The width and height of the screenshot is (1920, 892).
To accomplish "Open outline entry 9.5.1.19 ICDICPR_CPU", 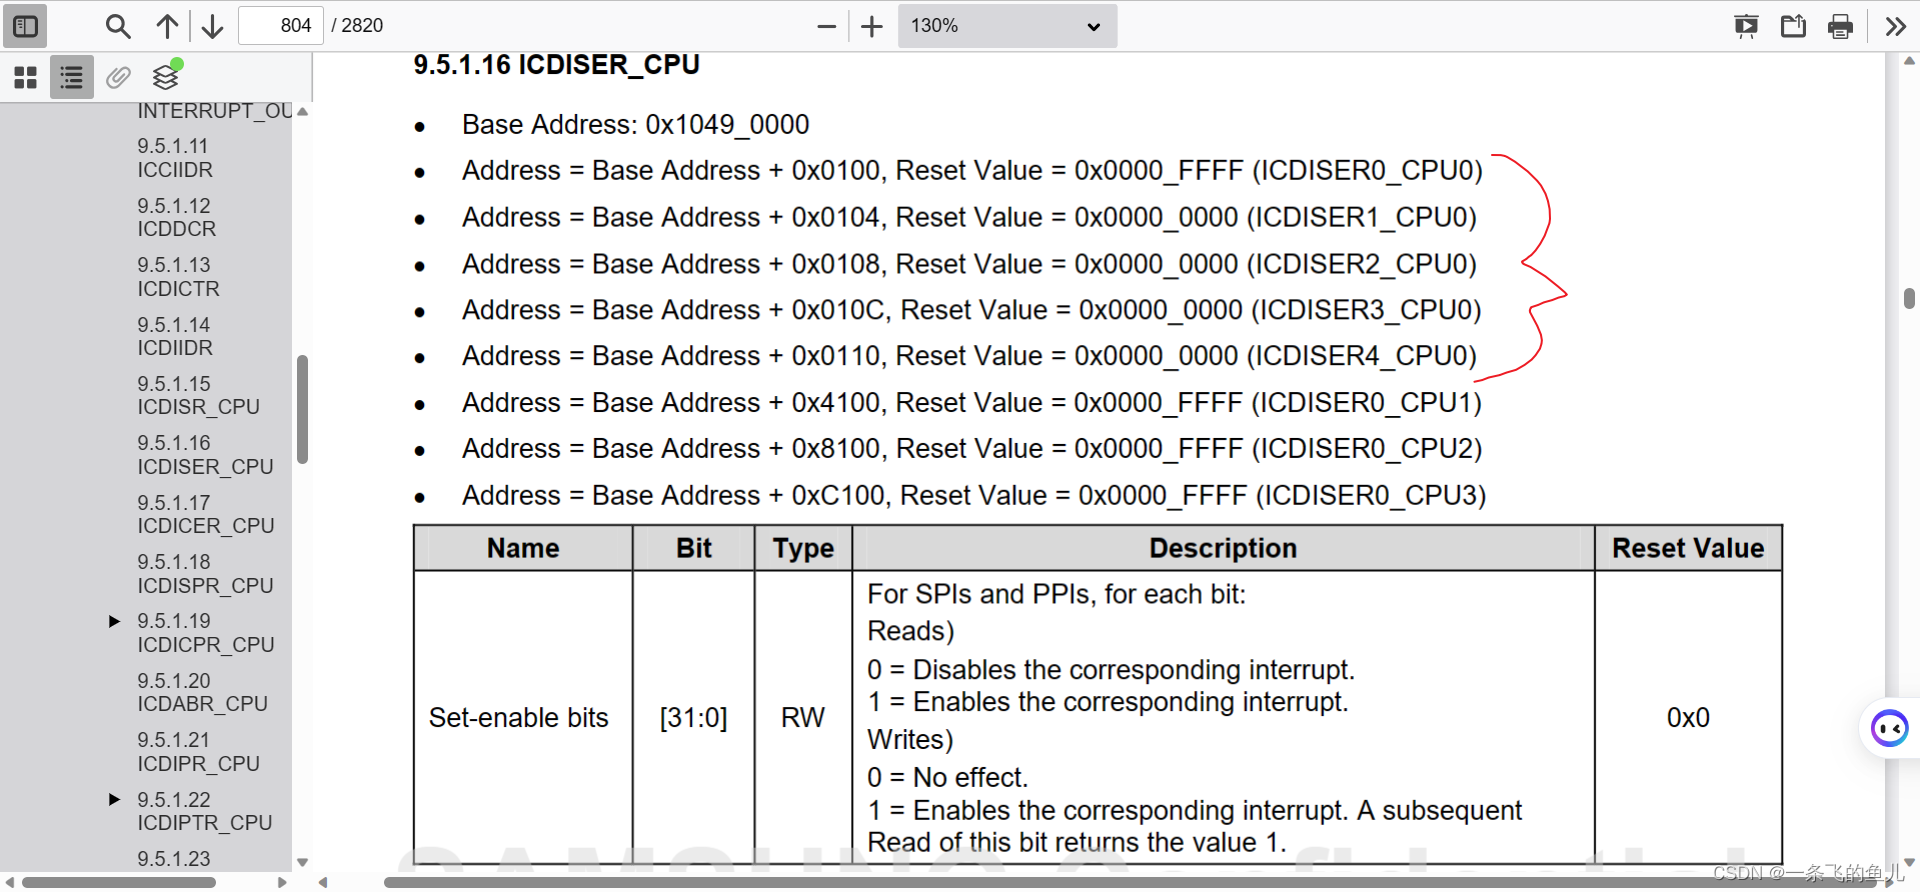I will pos(206,633).
